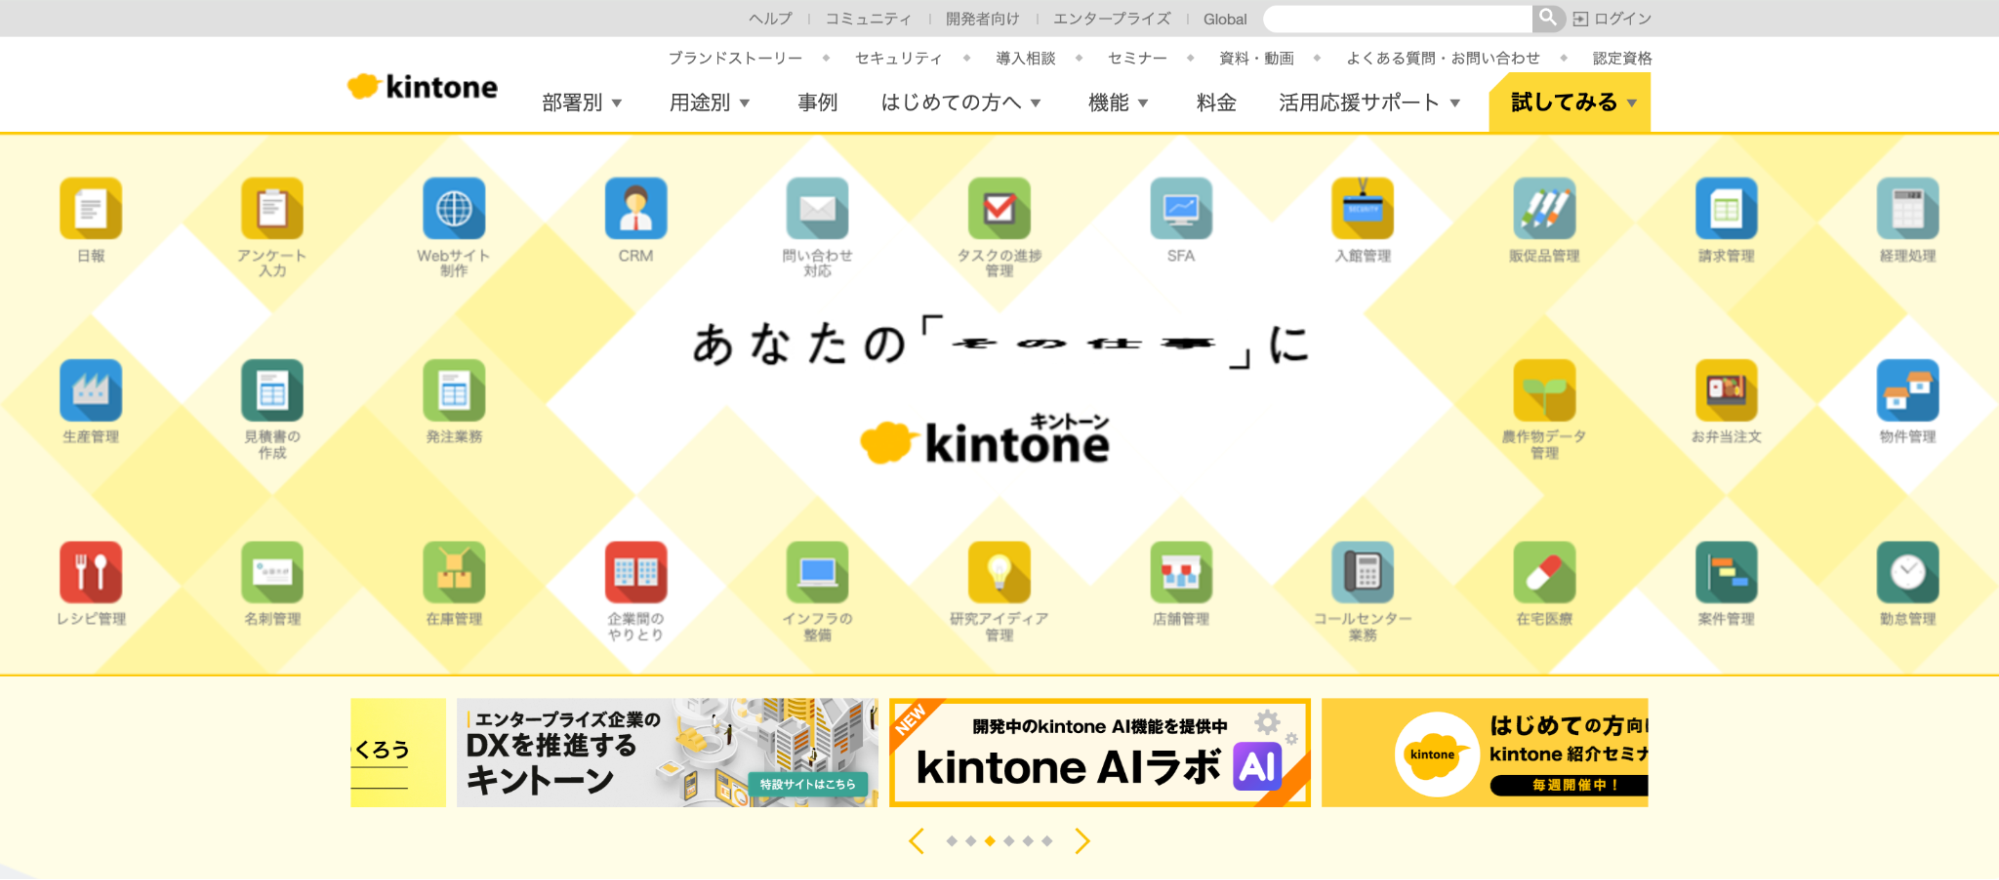Select the 生産管理 factory icon
This screenshot has height=880, width=1999.
tap(91, 390)
